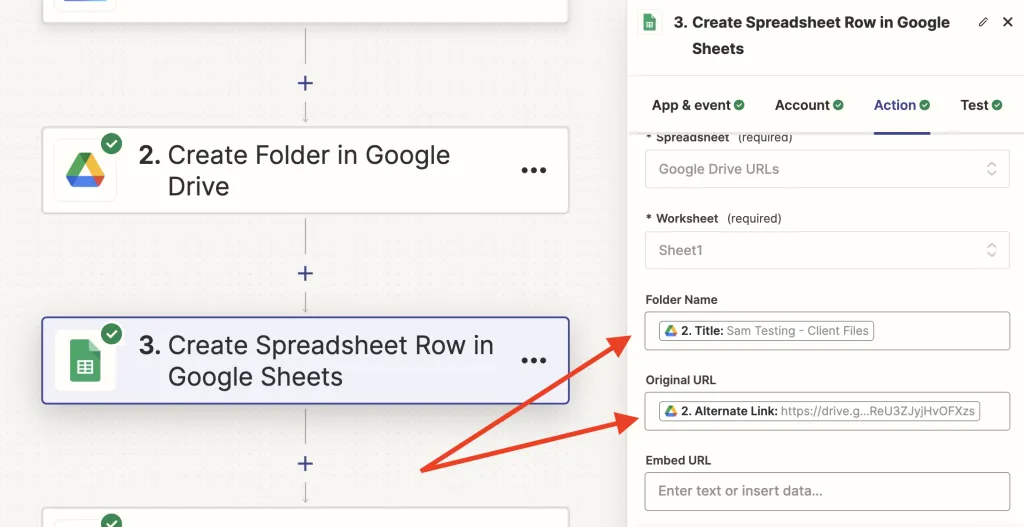The image size is (1024, 527).
Task: Click the Google Sheets icon on step 3
Action: [86, 360]
